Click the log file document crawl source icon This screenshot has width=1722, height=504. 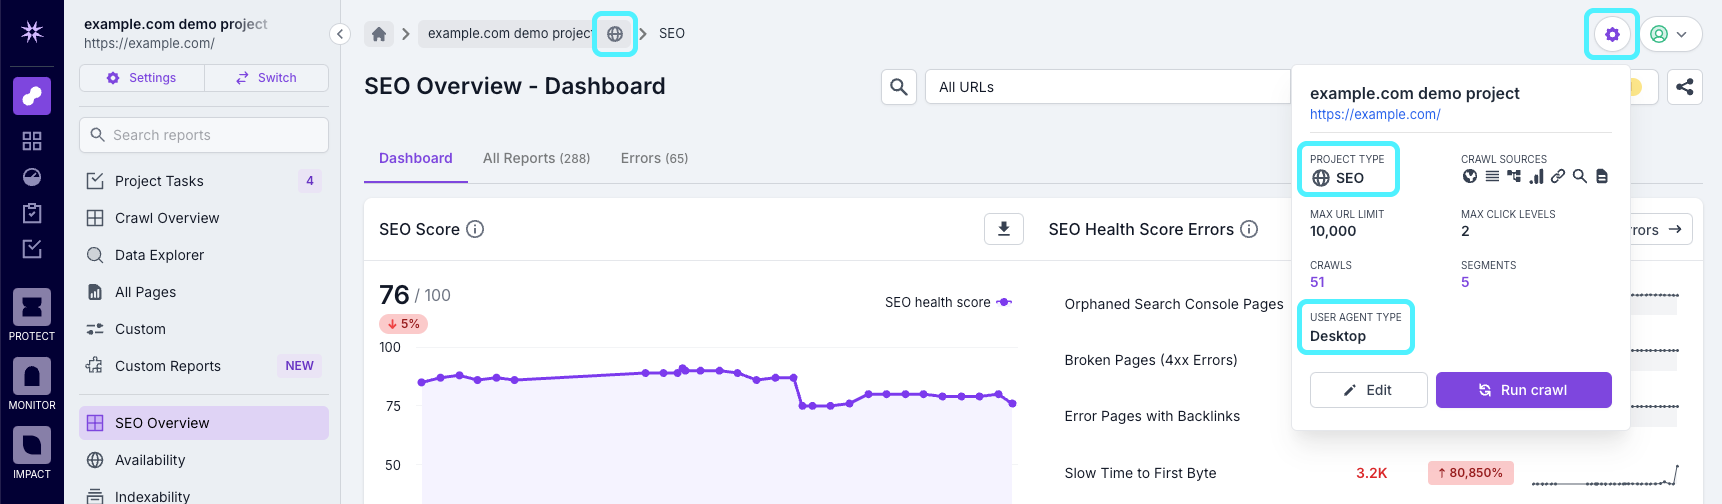[1602, 176]
